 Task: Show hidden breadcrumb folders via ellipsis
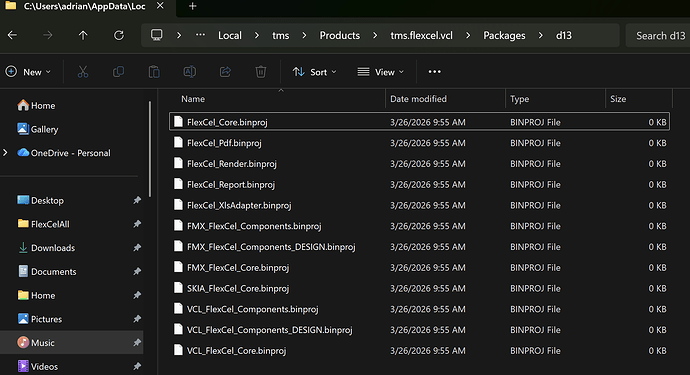point(200,35)
